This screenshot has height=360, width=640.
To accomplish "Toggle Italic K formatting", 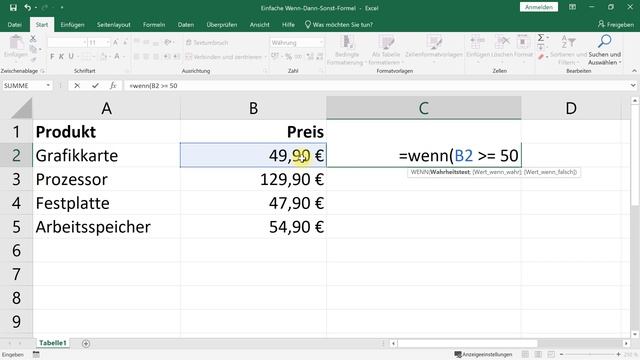I will [x=61, y=56].
